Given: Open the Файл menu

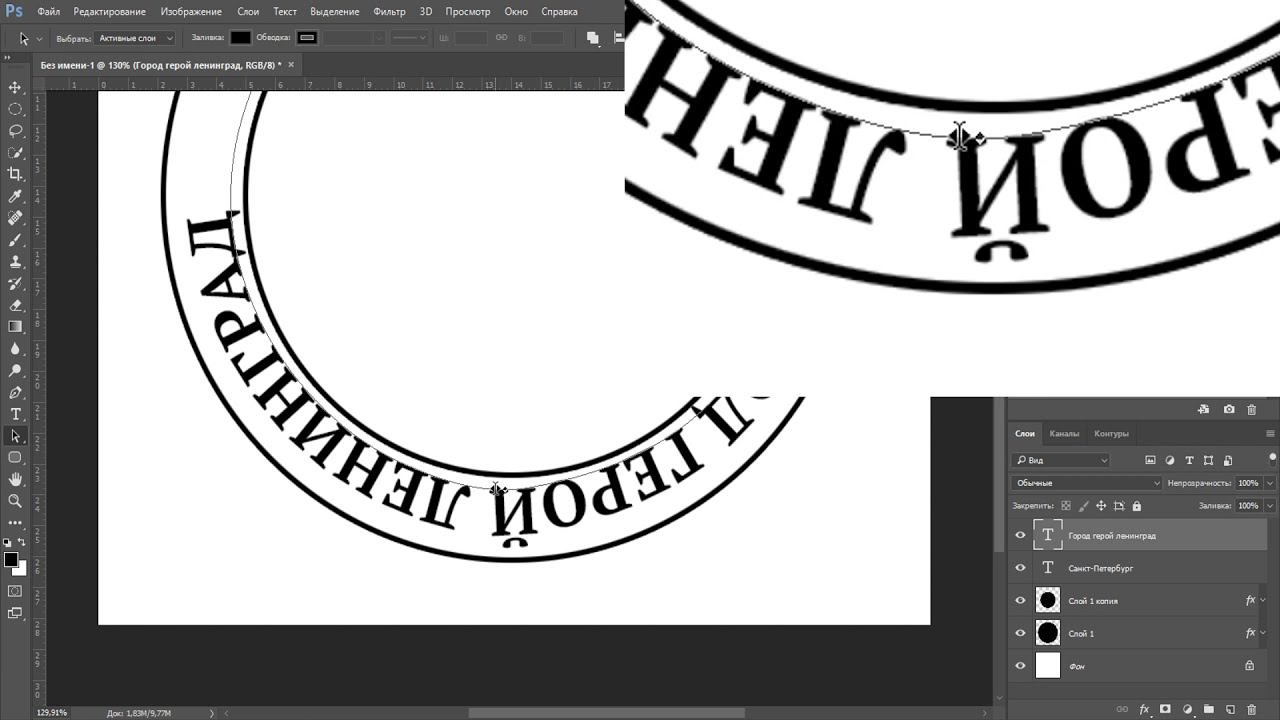Looking at the screenshot, I should 49,12.
